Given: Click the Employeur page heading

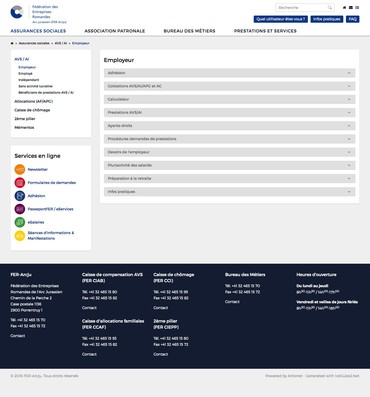Looking at the screenshot, I should point(119,60).
